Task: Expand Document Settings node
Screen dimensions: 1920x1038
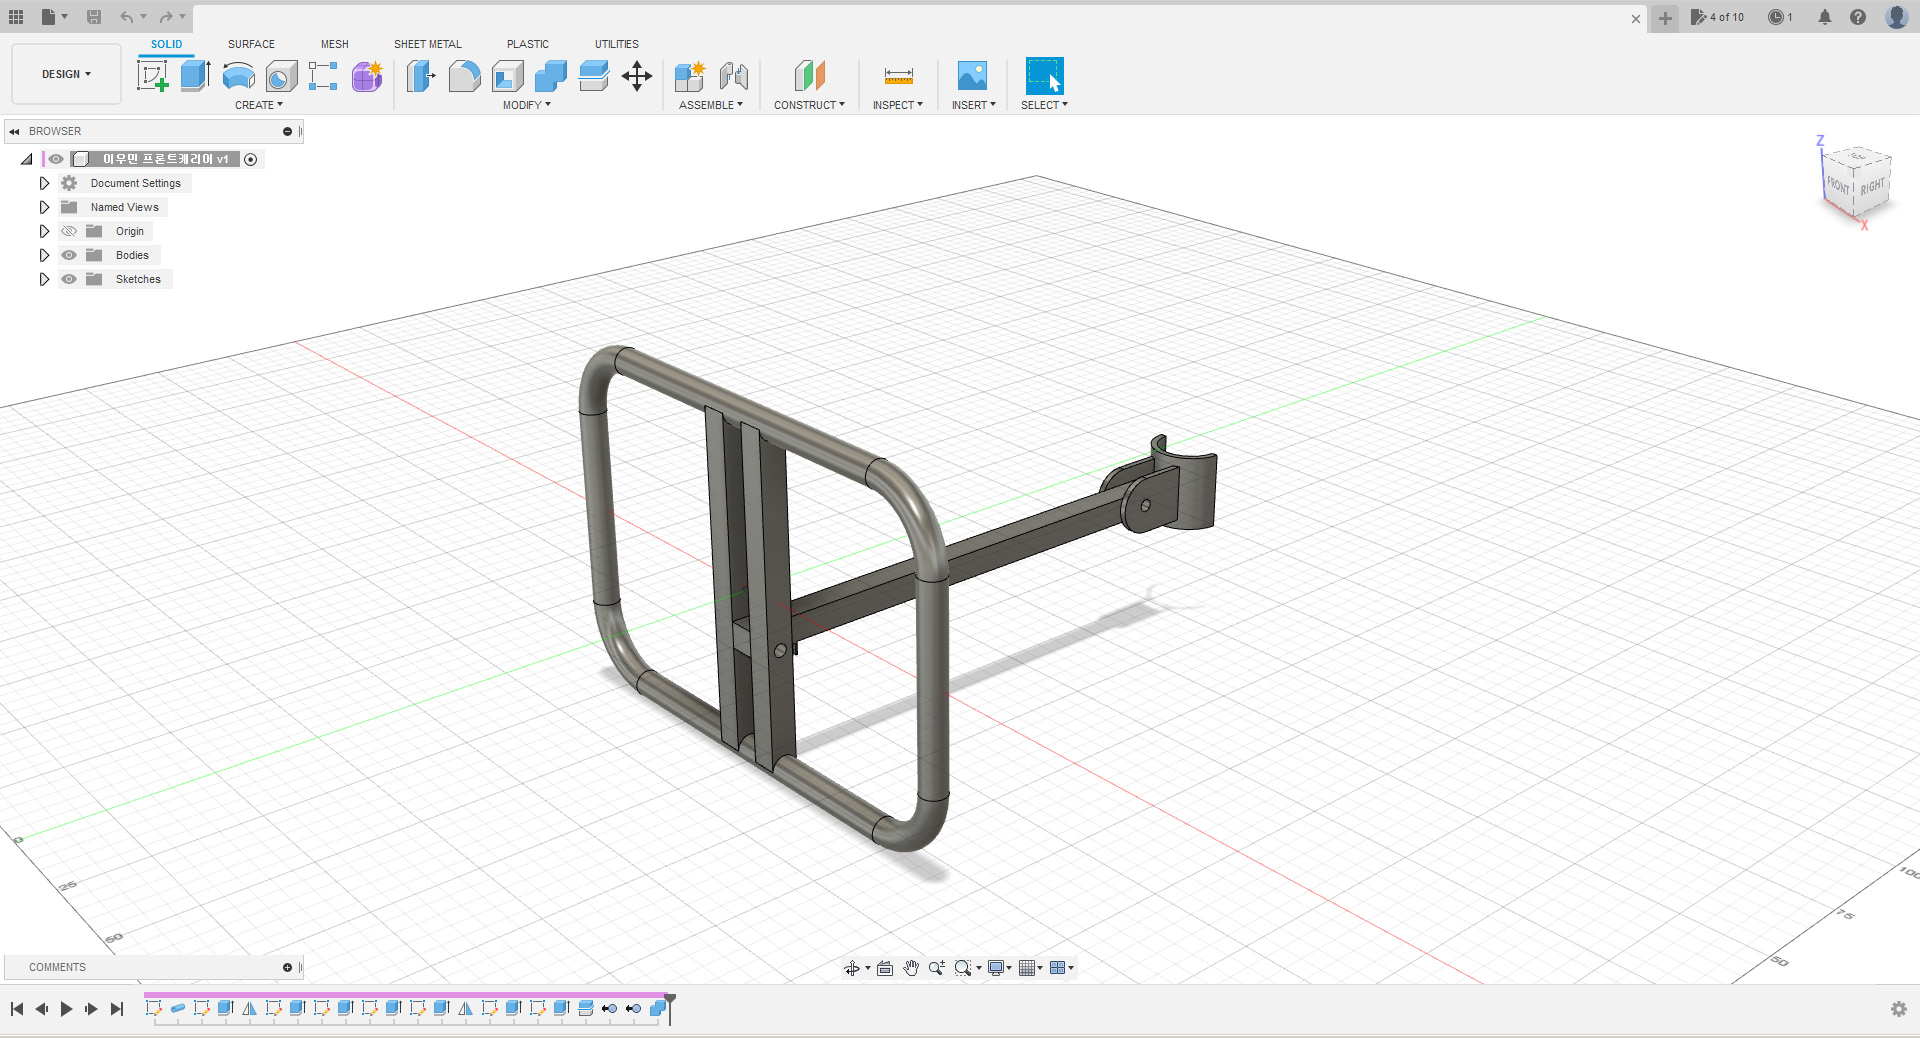Action: click(x=44, y=183)
